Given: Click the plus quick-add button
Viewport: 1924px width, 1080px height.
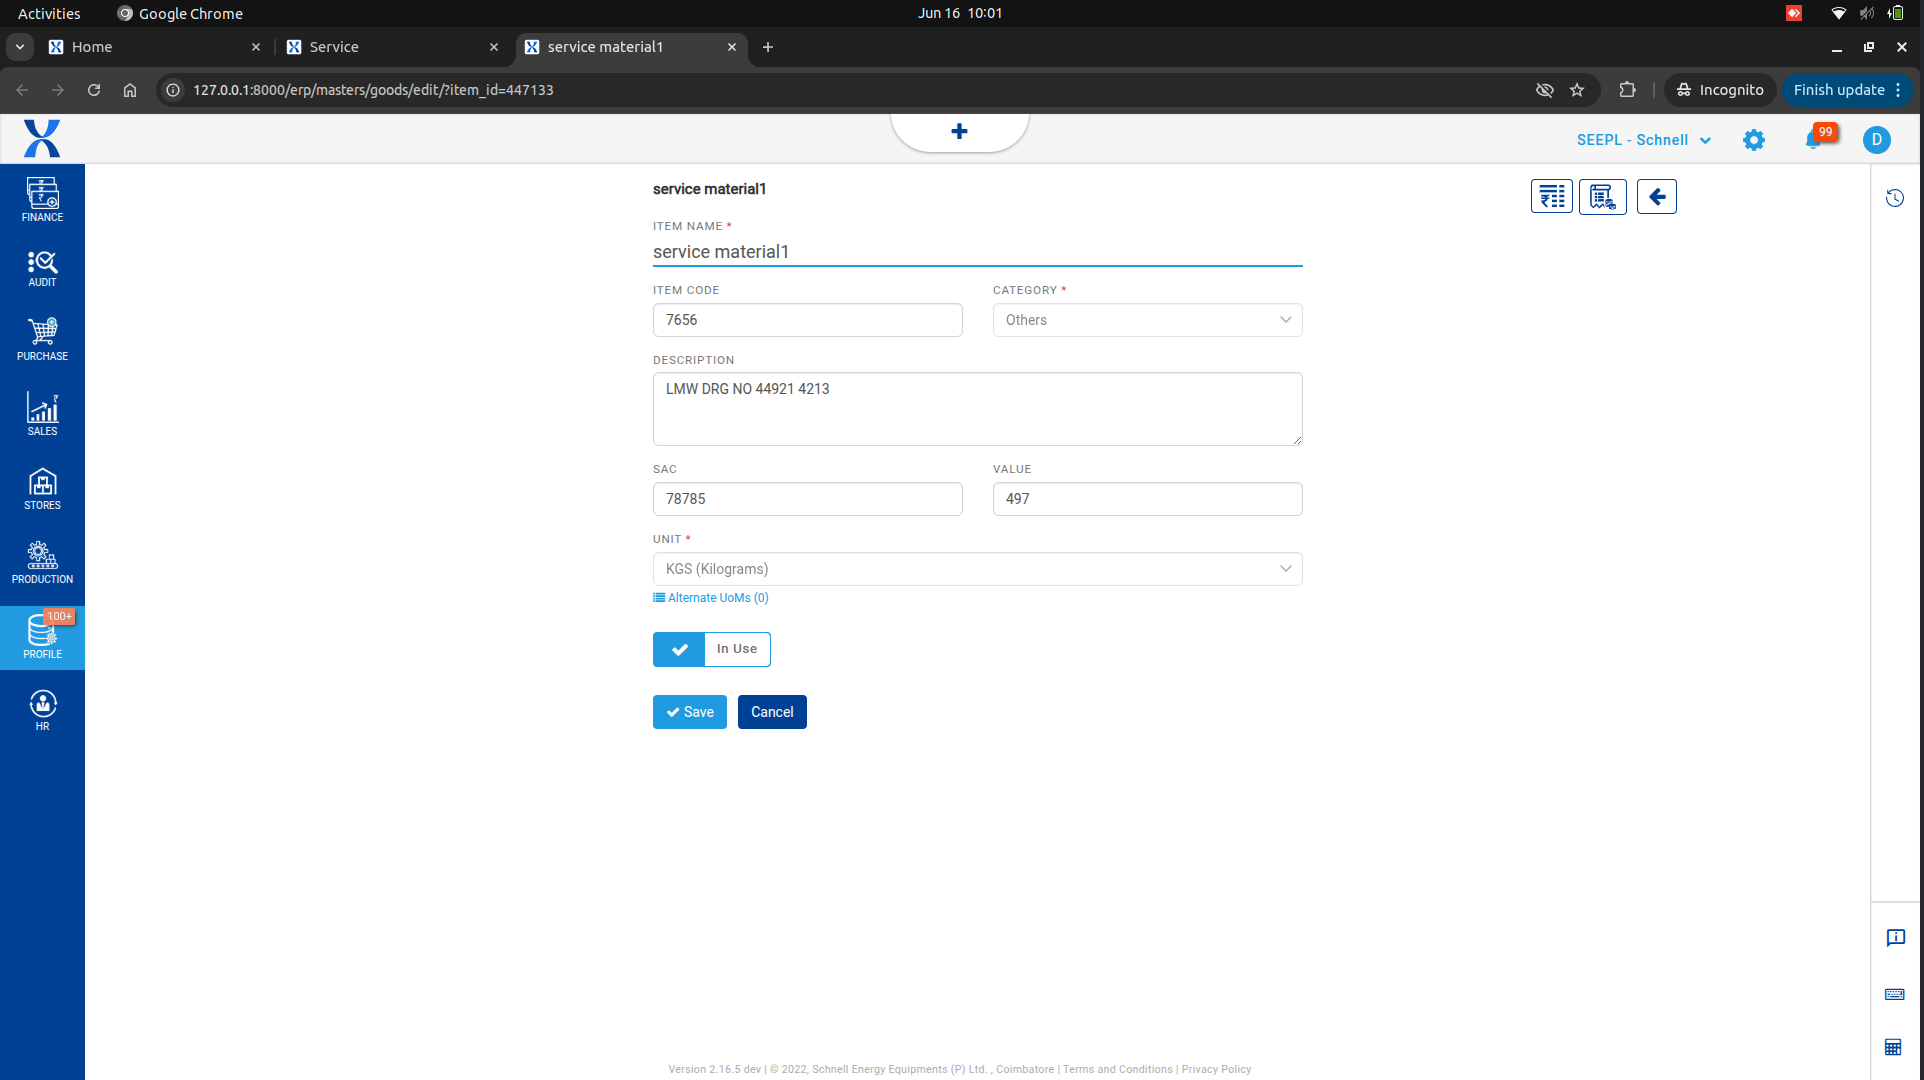Looking at the screenshot, I should [x=959, y=131].
